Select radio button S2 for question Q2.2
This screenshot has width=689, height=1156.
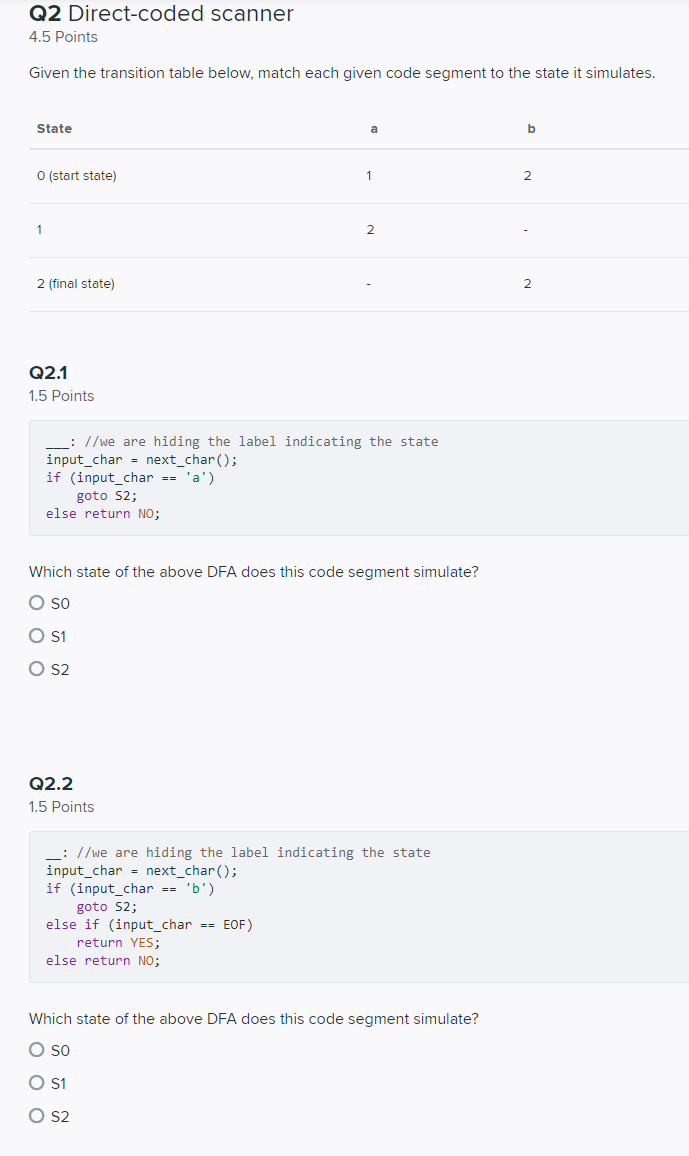36,1115
